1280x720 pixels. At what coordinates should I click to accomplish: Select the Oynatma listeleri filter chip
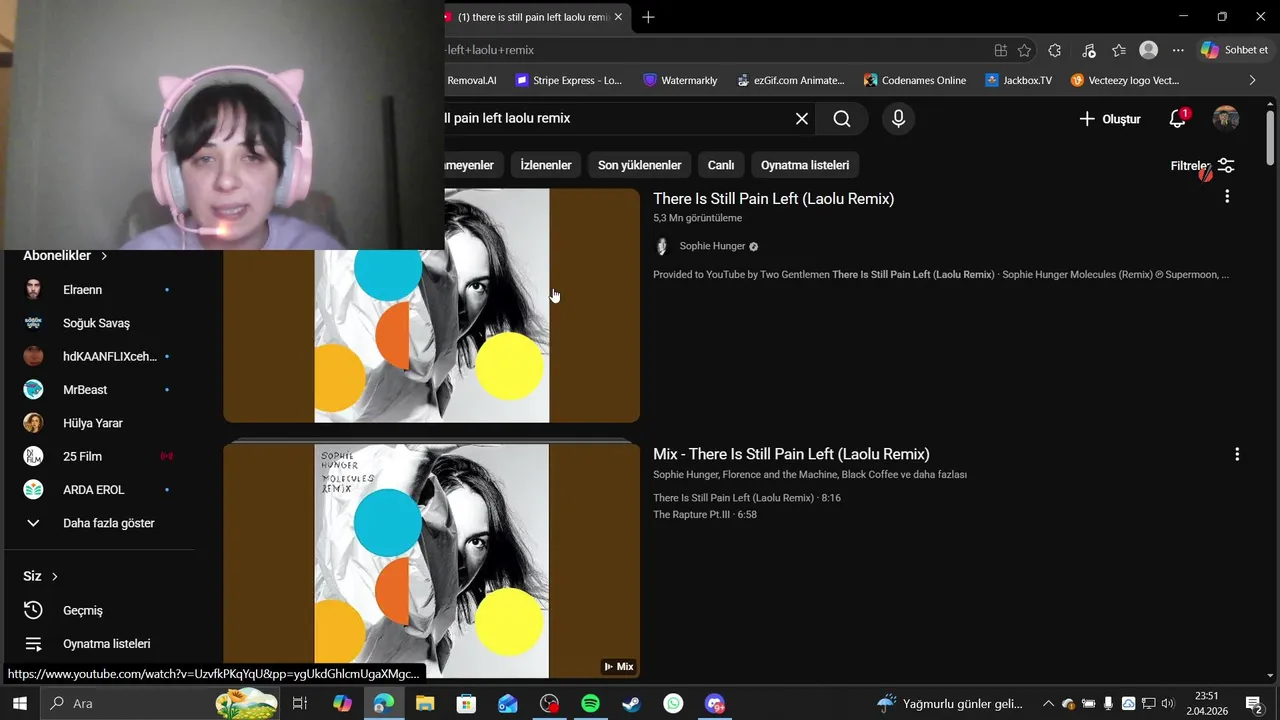805,165
